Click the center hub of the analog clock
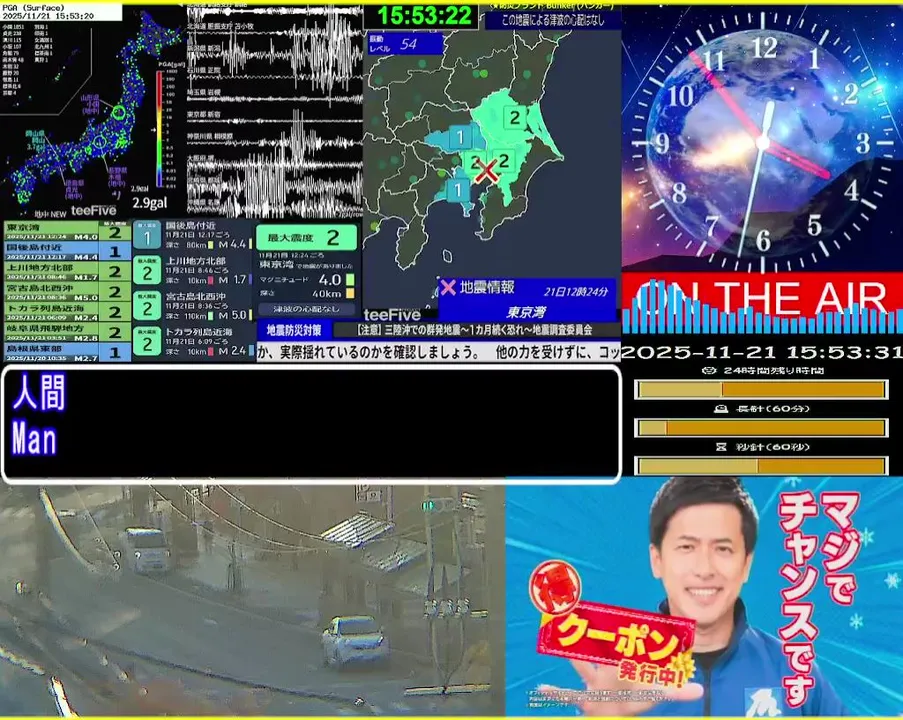Viewport: 903px width, 720px height. (x=763, y=142)
